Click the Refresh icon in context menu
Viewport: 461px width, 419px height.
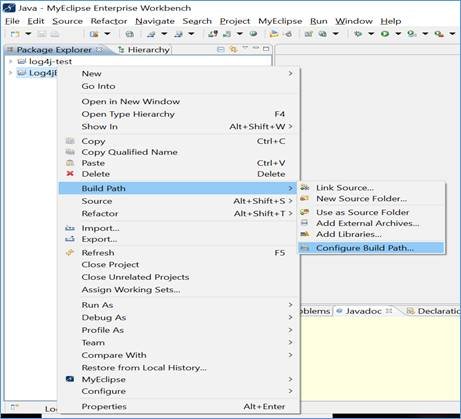(x=70, y=252)
